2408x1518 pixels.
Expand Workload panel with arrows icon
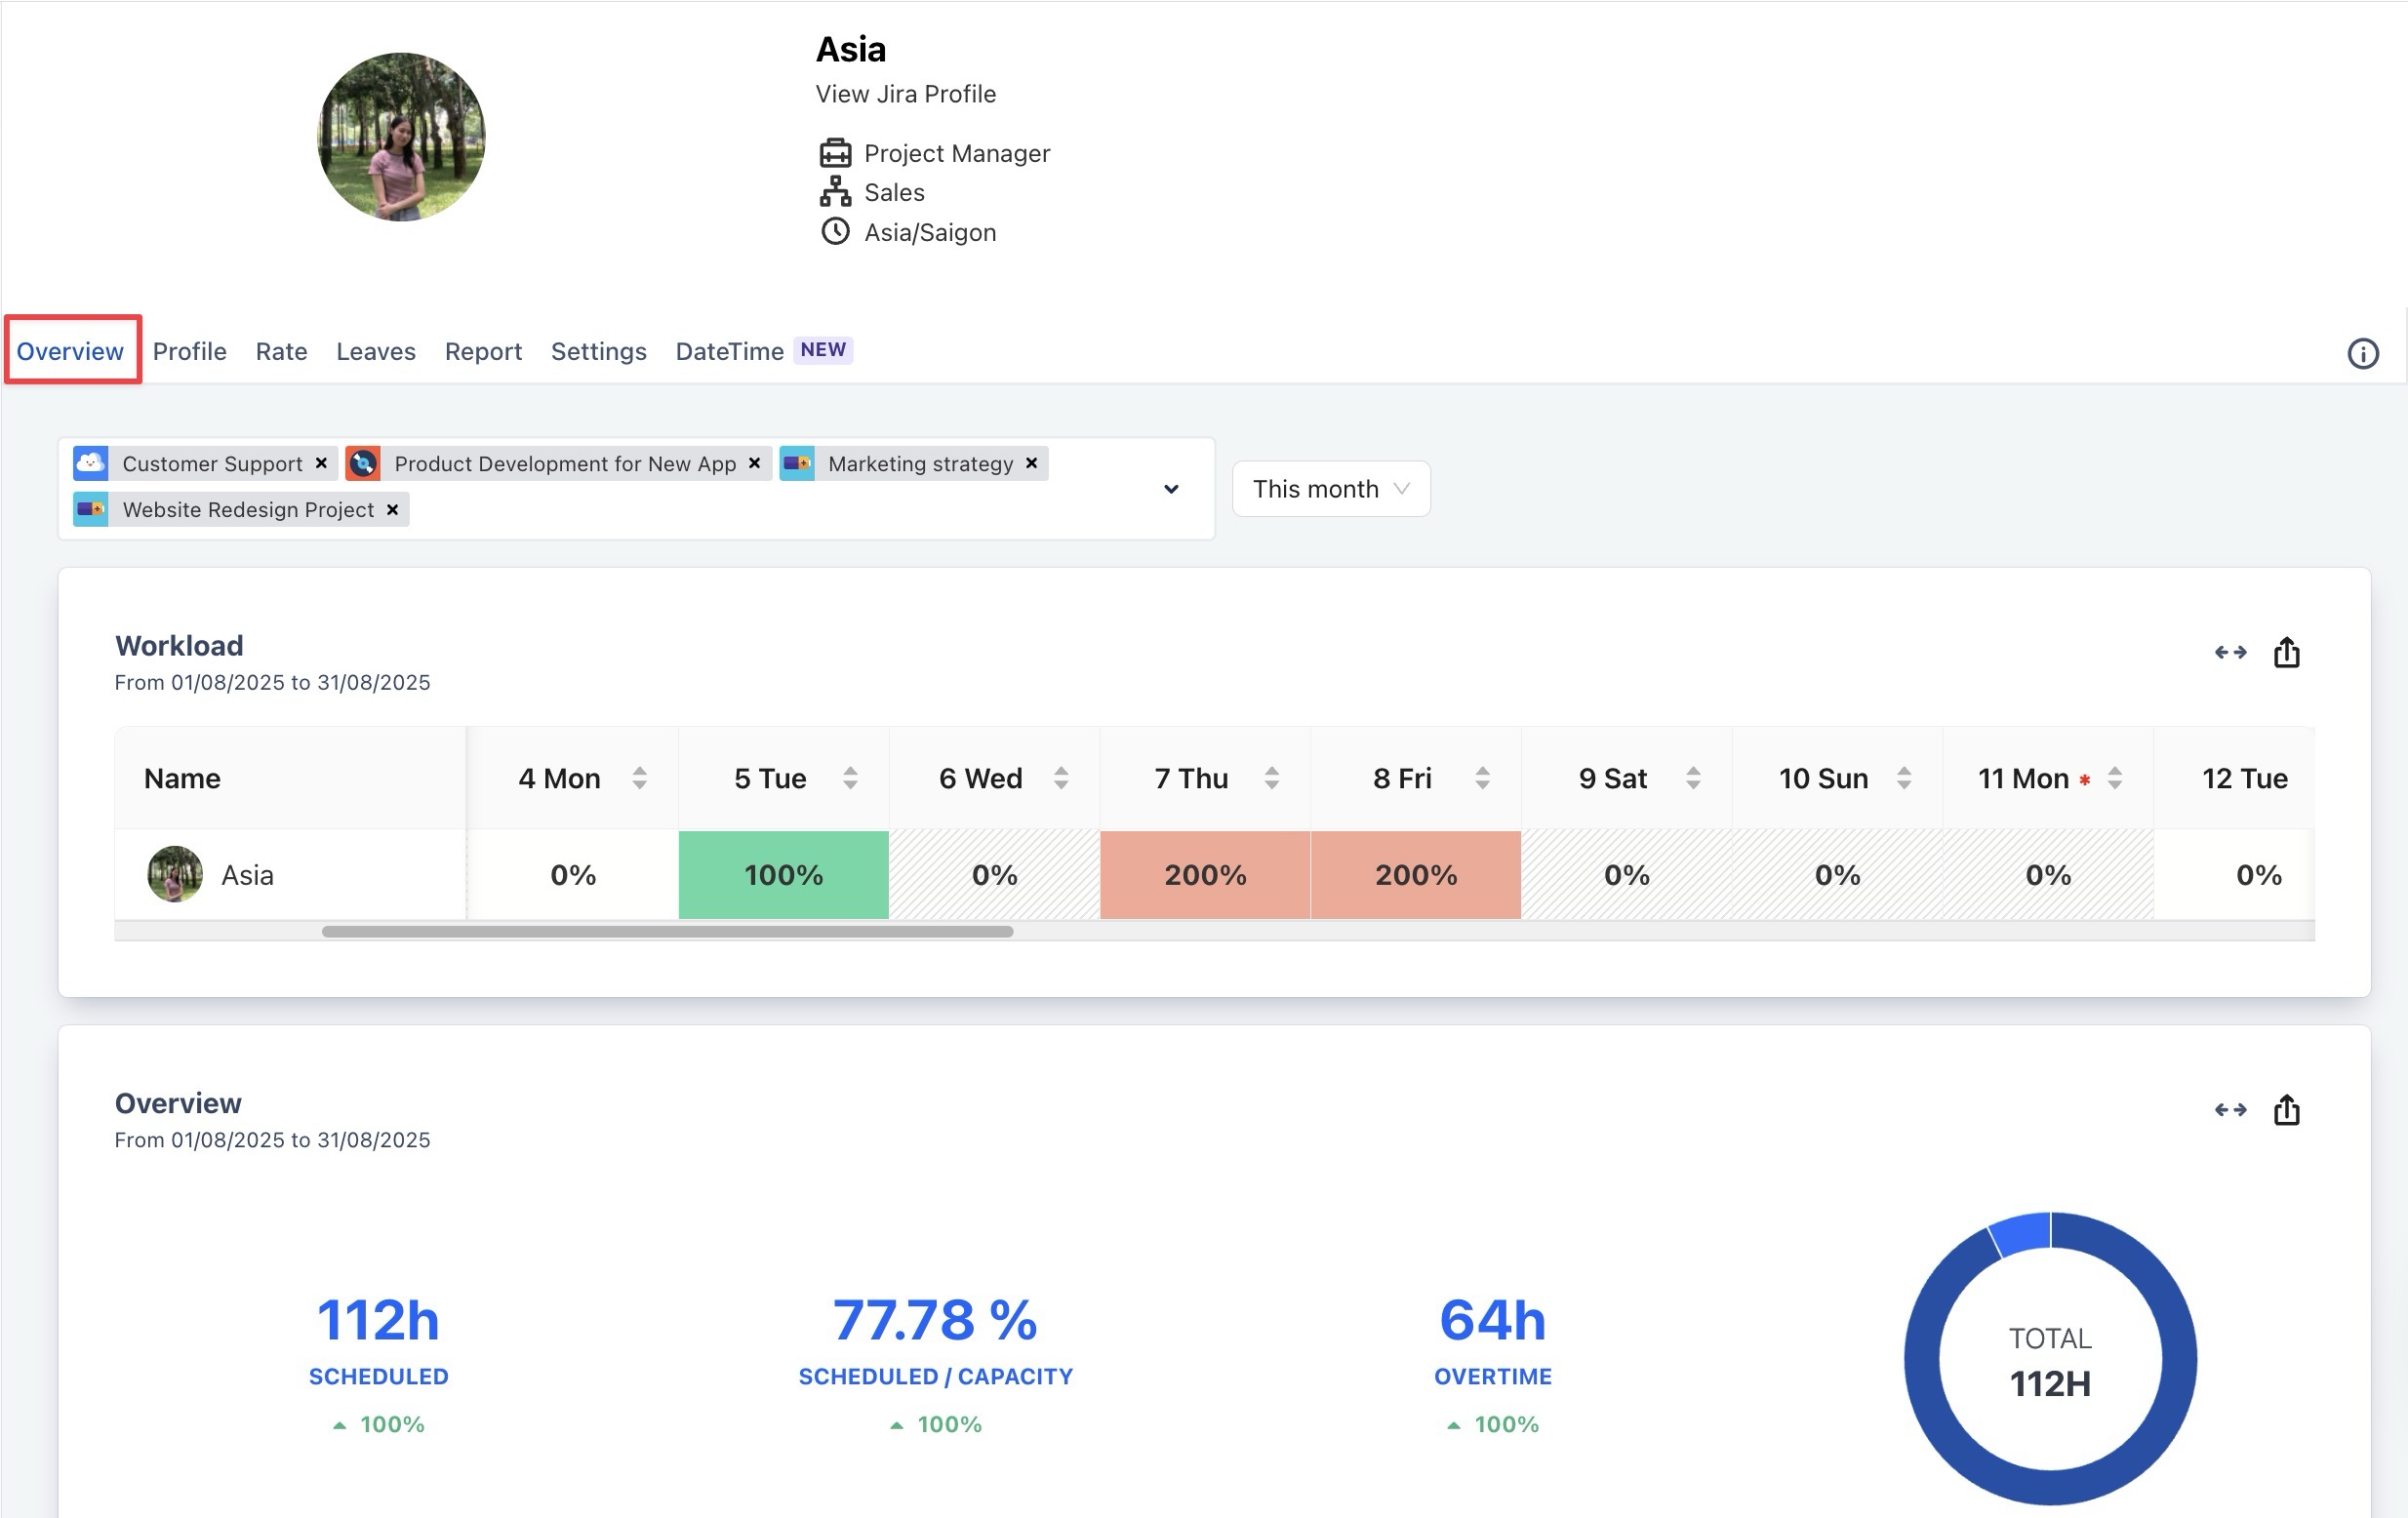(x=2230, y=653)
